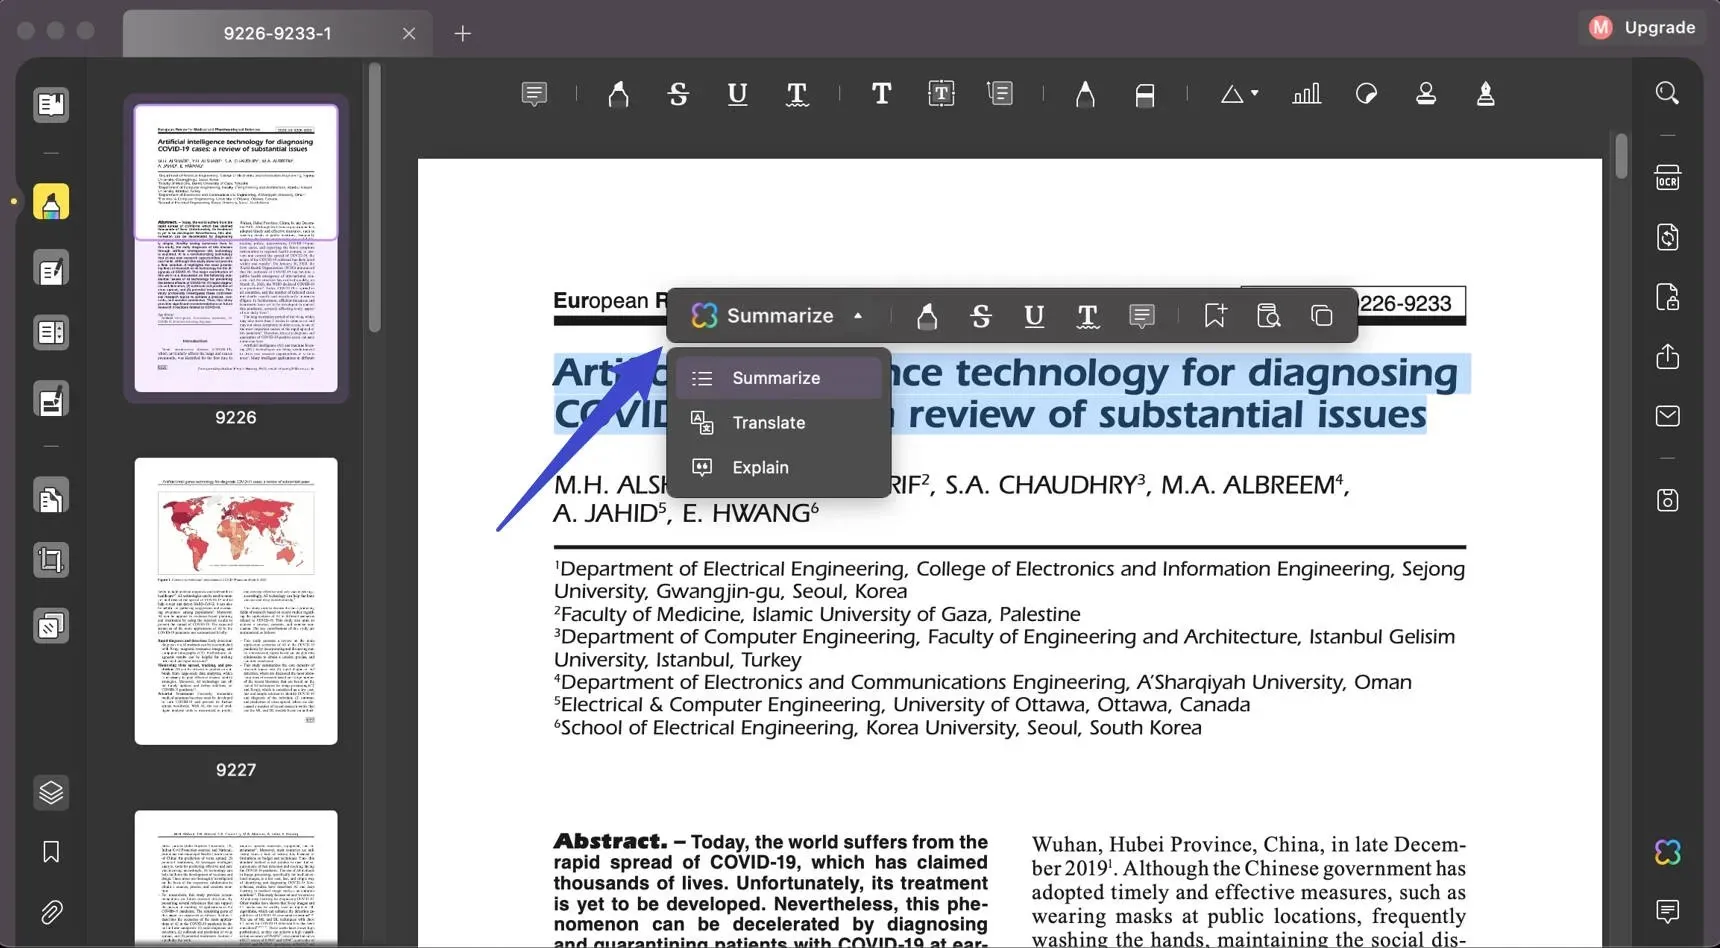Choose Translate from the AI menu
The height and width of the screenshot is (948, 1720).
pyautogui.click(x=768, y=423)
